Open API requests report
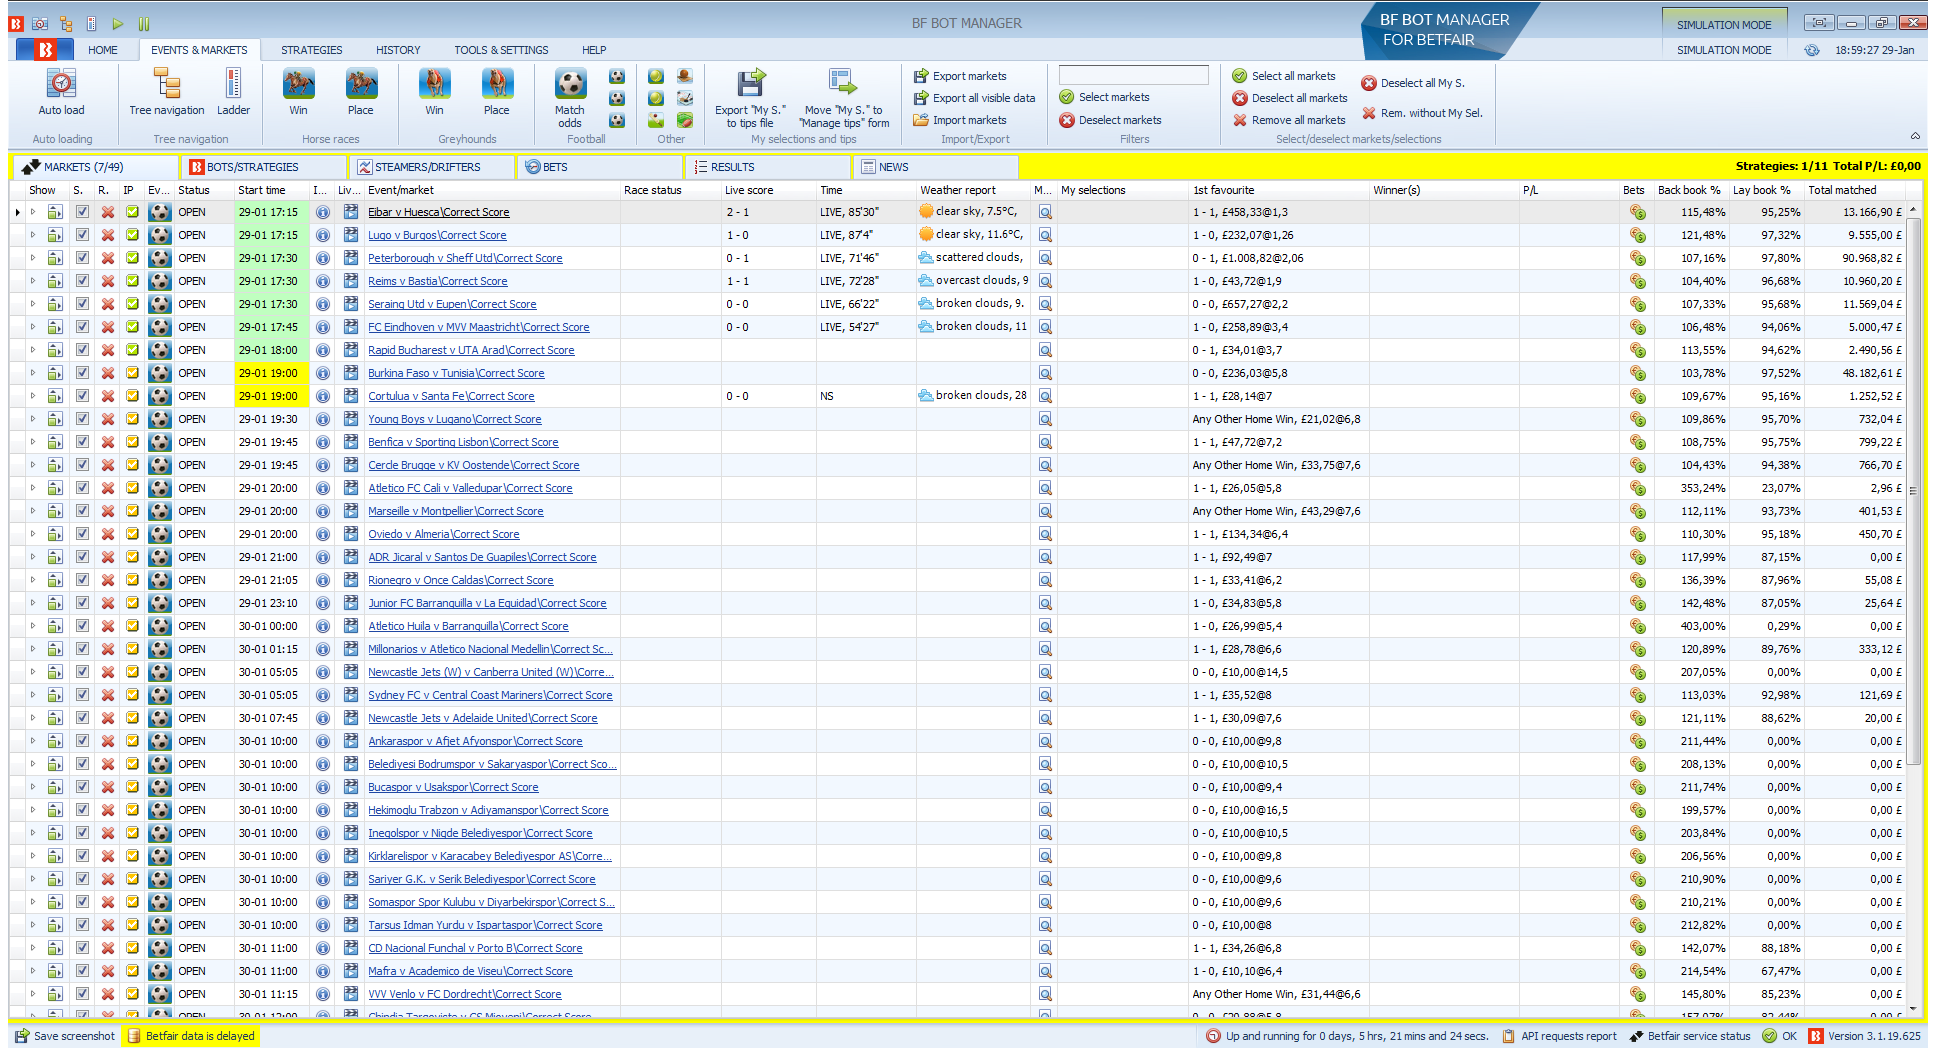The image size is (1936, 1056). pyautogui.click(x=1560, y=1036)
